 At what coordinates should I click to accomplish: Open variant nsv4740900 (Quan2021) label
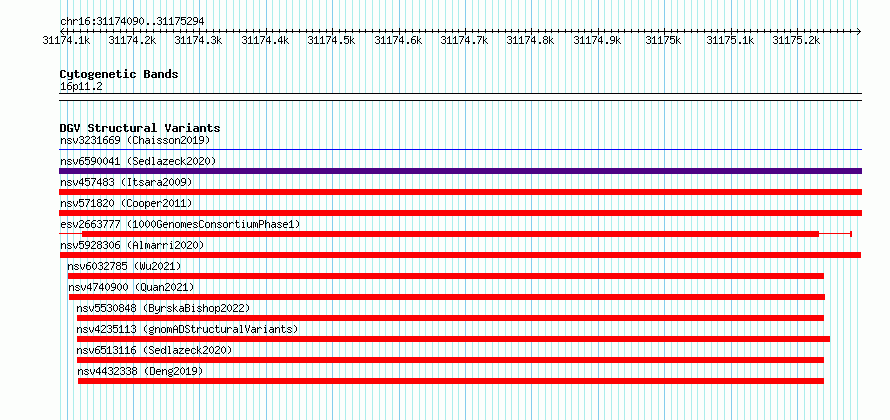(x=131, y=287)
